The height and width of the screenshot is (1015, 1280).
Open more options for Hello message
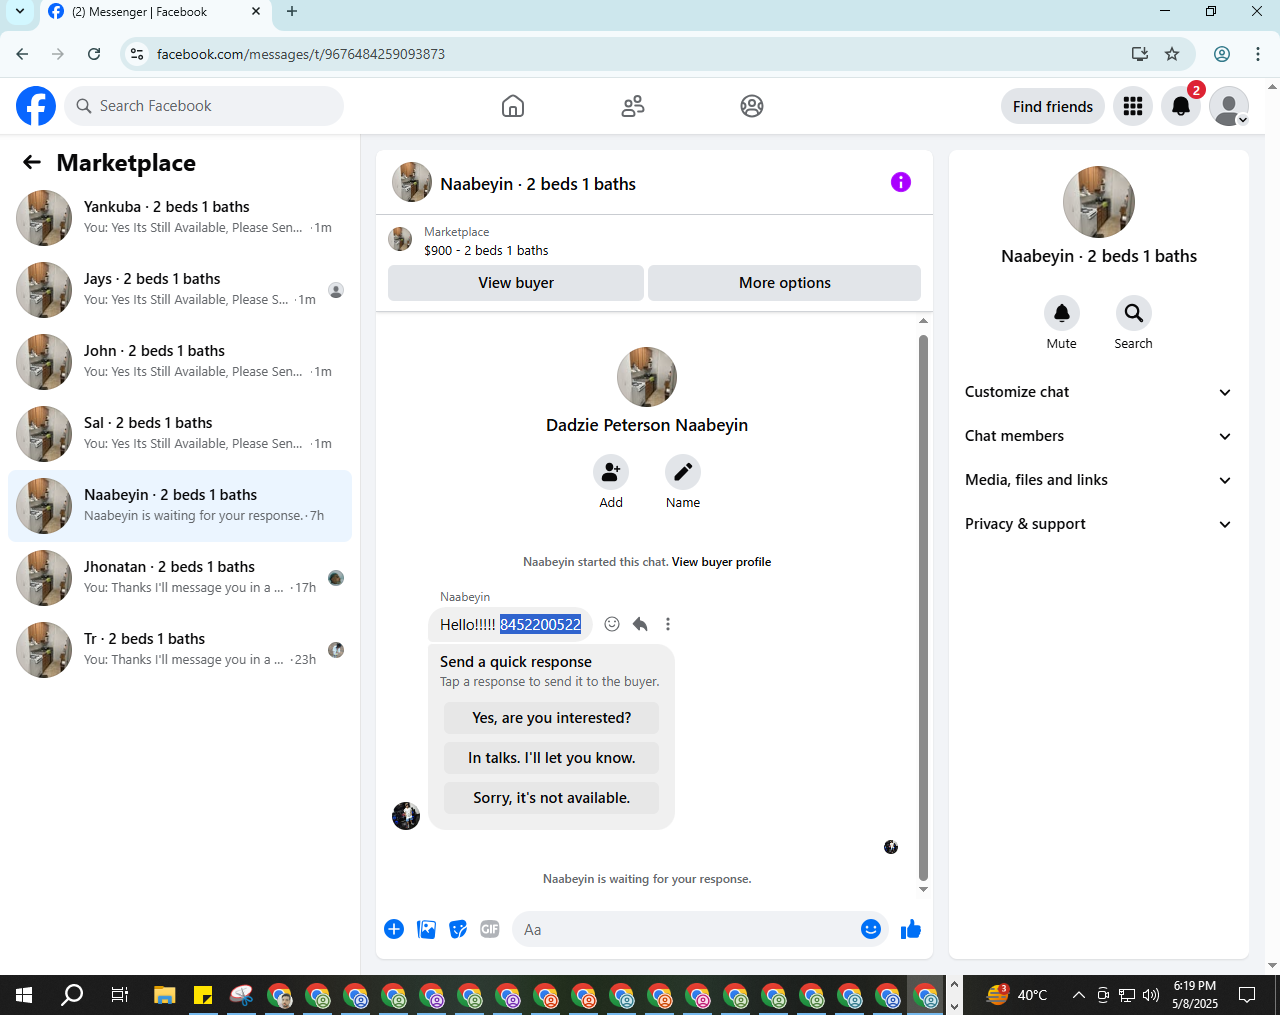tap(668, 624)
